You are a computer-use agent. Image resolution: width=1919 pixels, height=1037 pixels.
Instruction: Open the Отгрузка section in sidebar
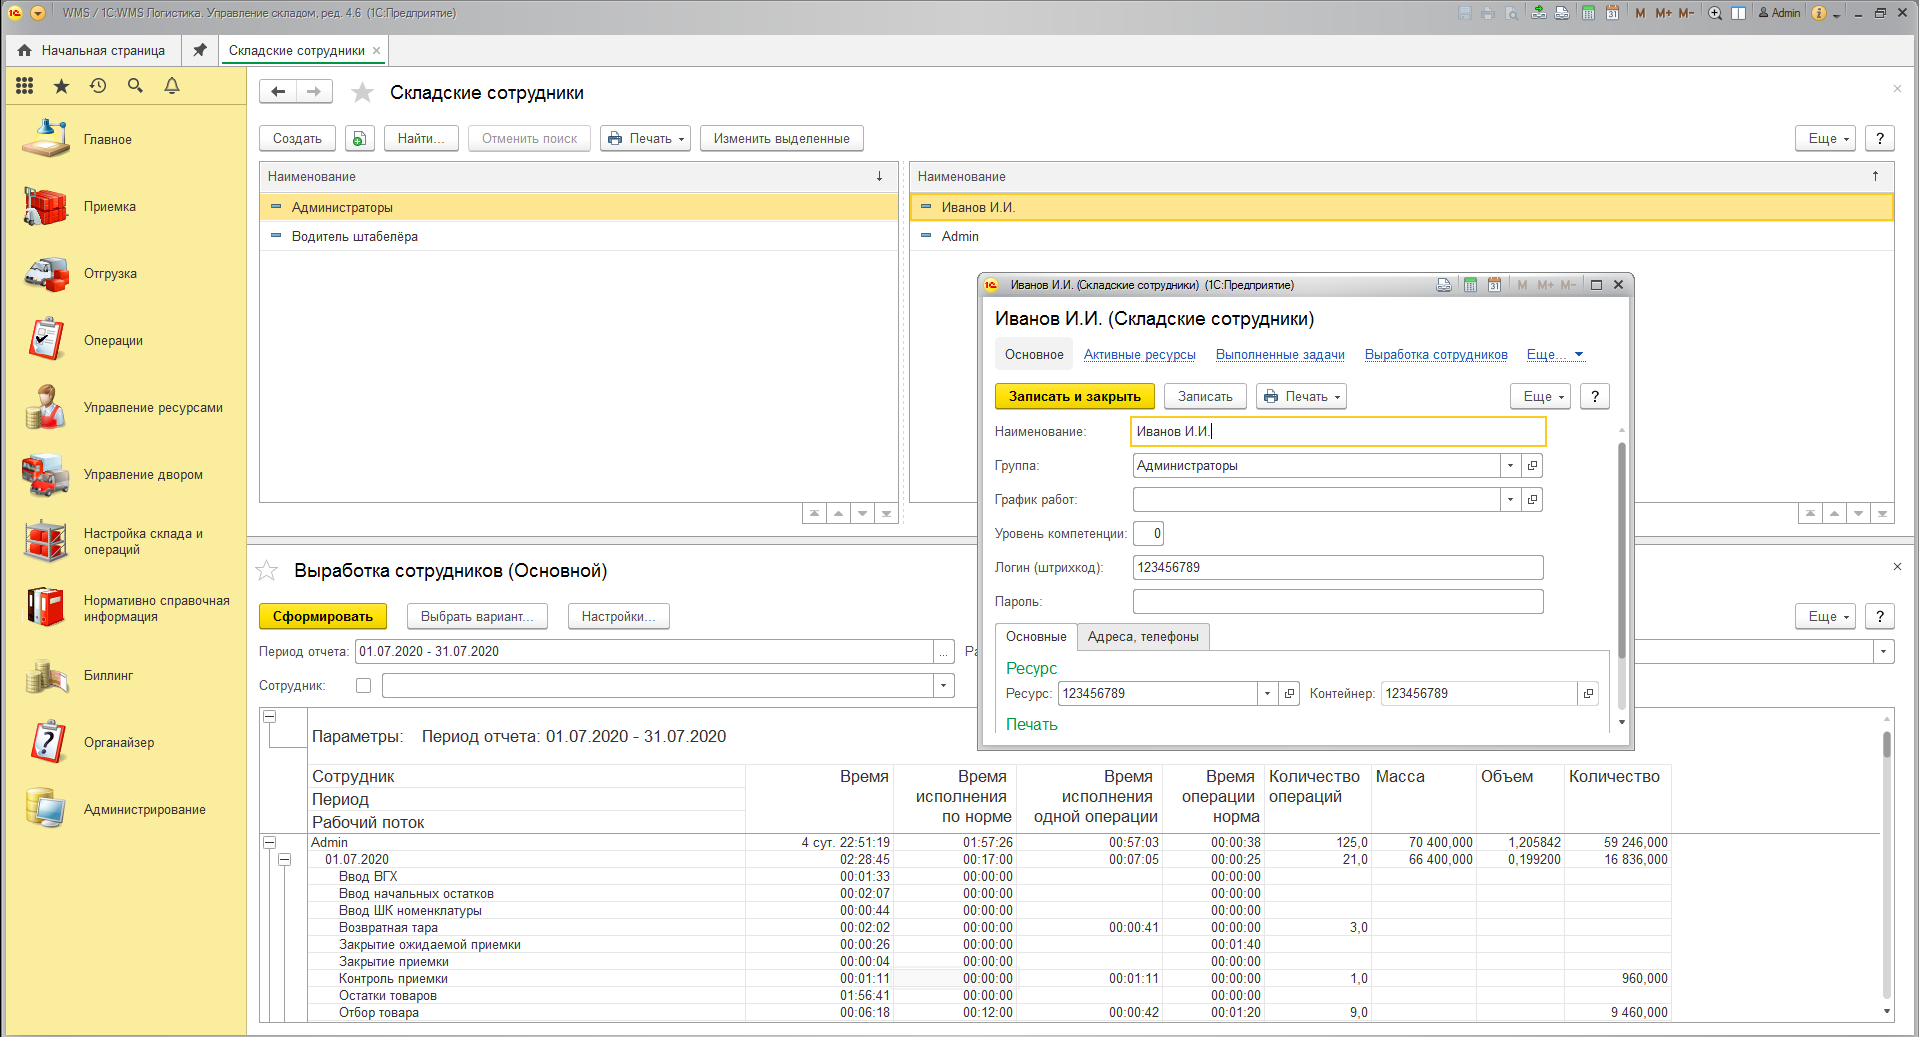pos(110,274)
